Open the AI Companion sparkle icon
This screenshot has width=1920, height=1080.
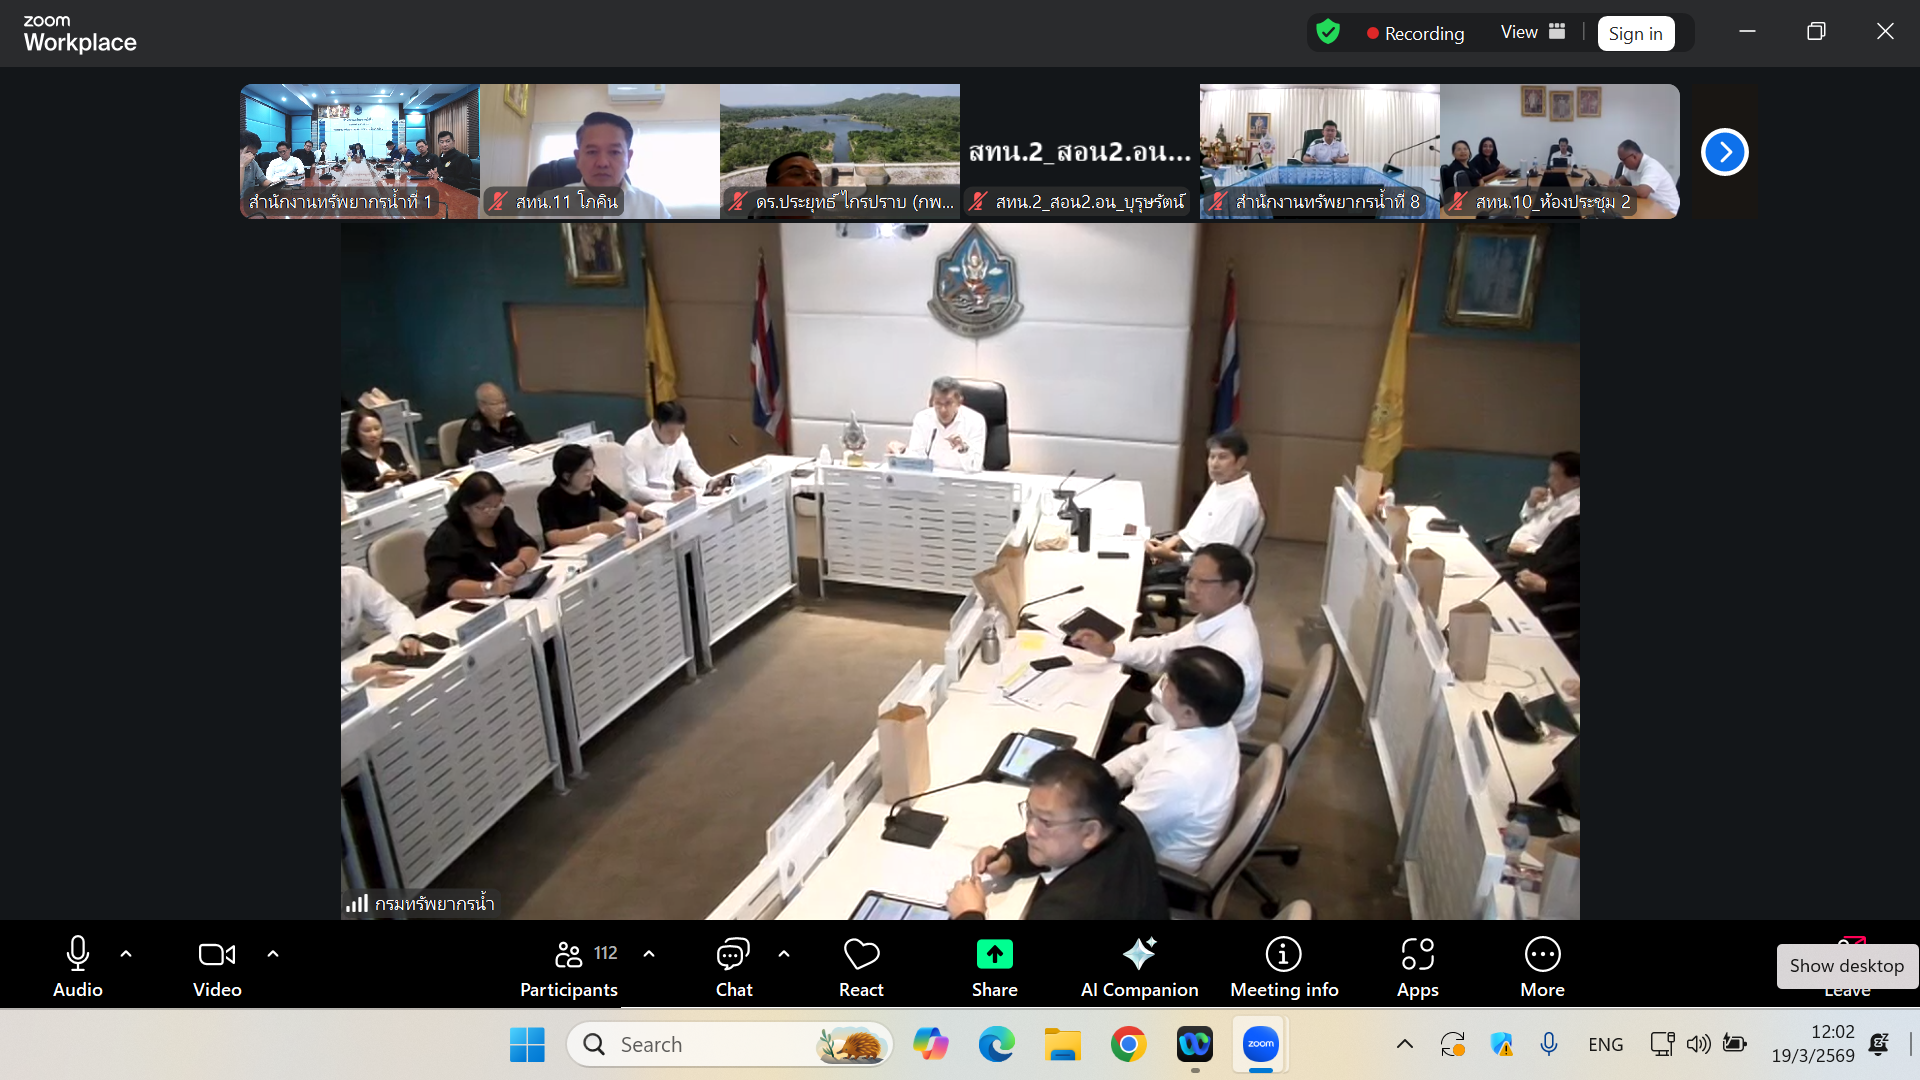pyautogui.click(x=1139, y=955)
